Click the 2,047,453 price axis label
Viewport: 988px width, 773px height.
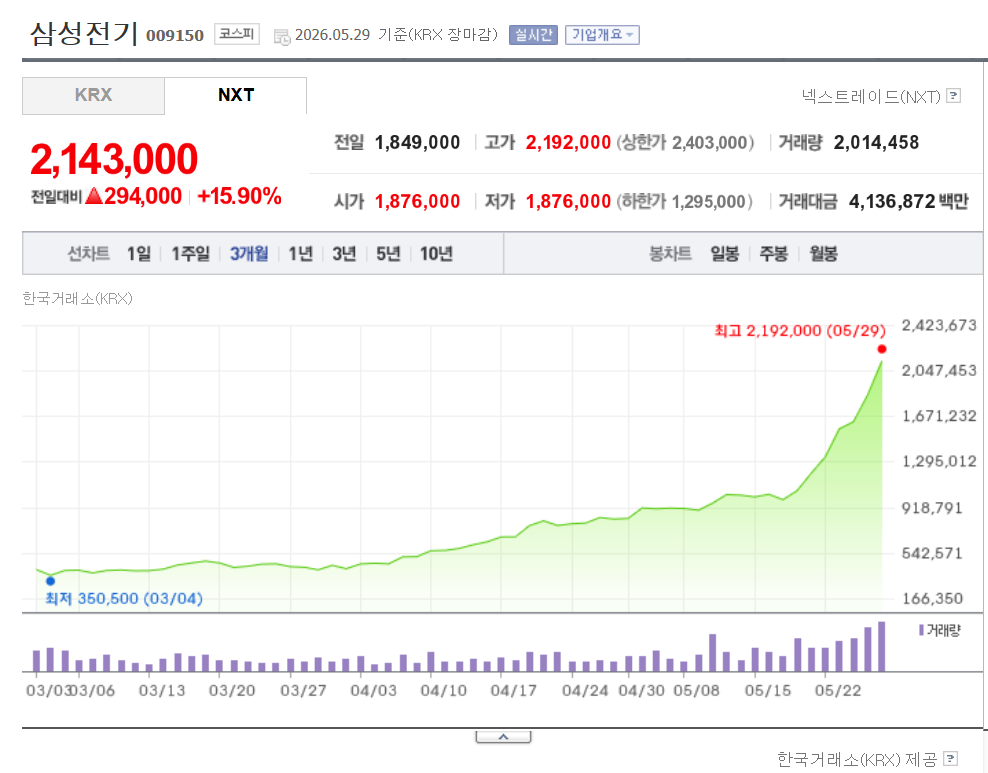939,370
